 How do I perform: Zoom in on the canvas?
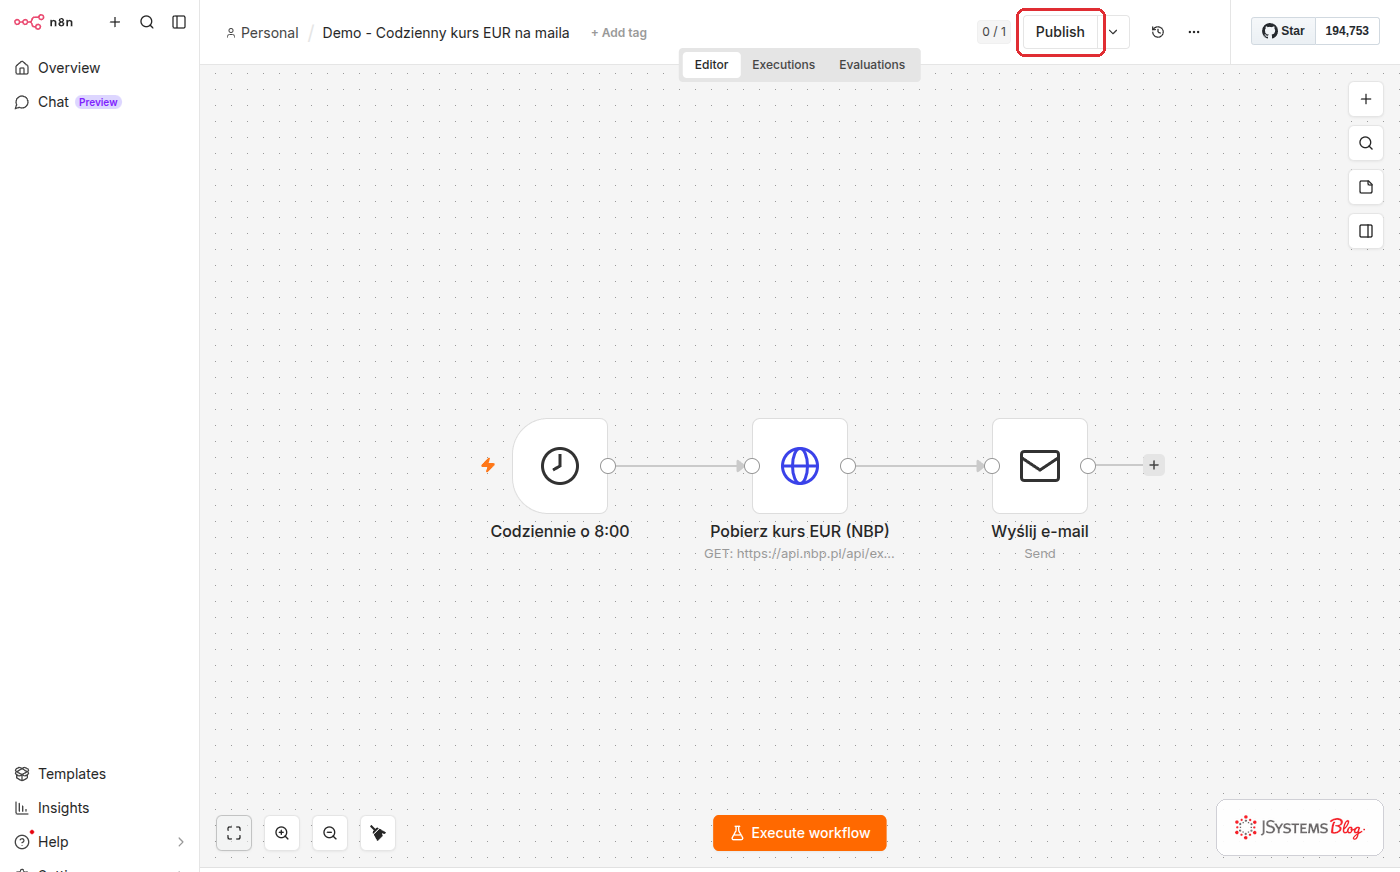click(x=282, y=833)
